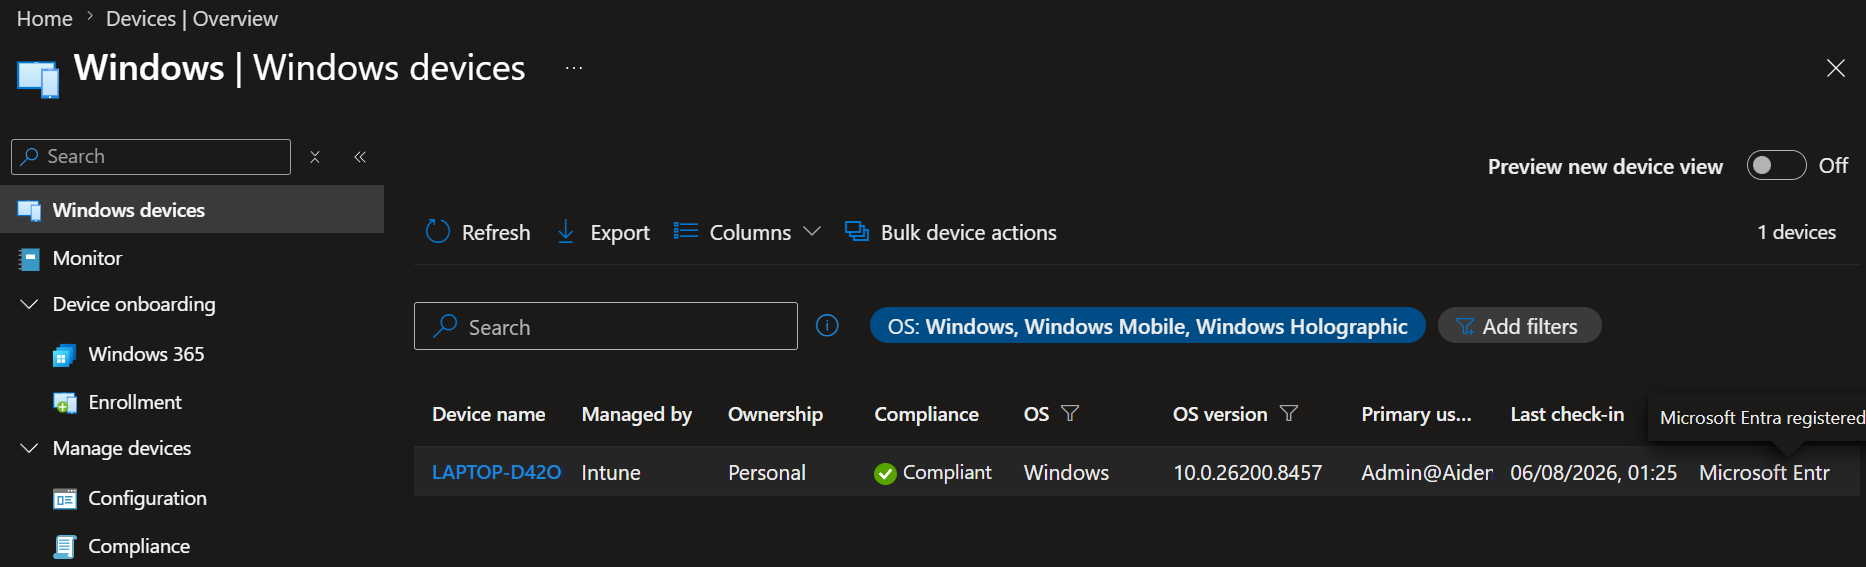Toggle Preview new device view switch

tap(1776, 165)
